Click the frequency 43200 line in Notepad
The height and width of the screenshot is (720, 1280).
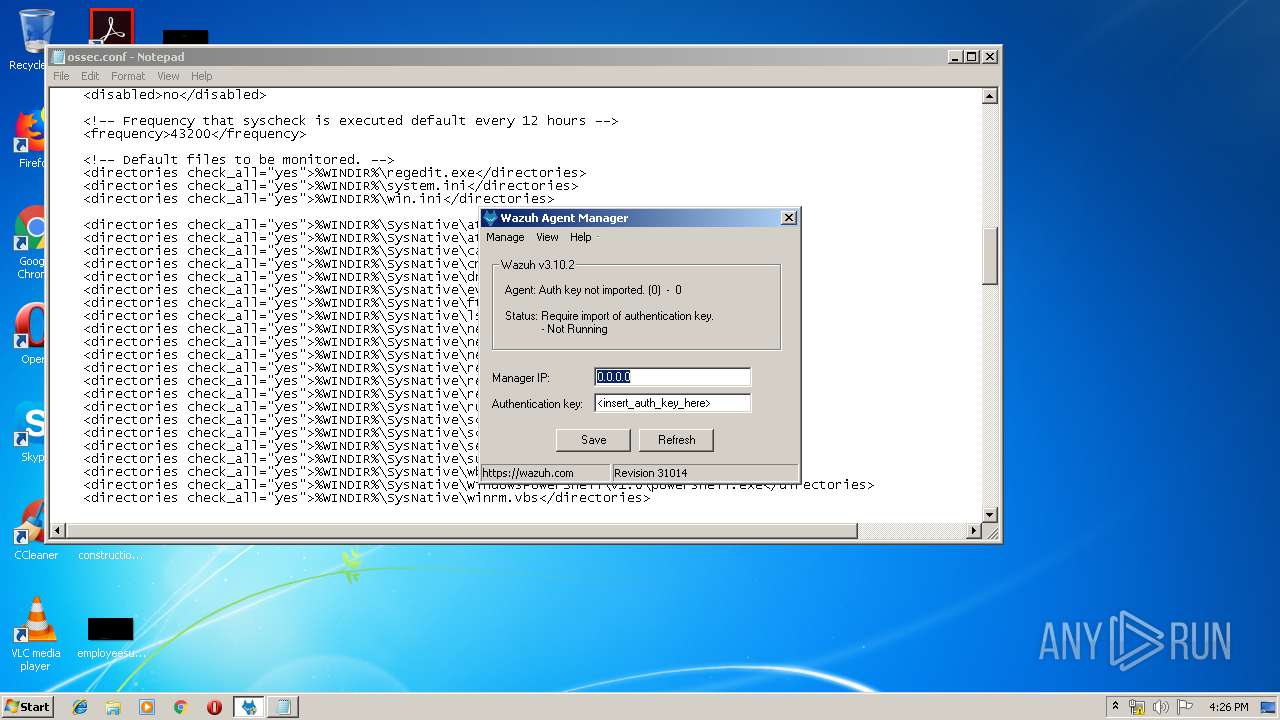pos(195,133)
